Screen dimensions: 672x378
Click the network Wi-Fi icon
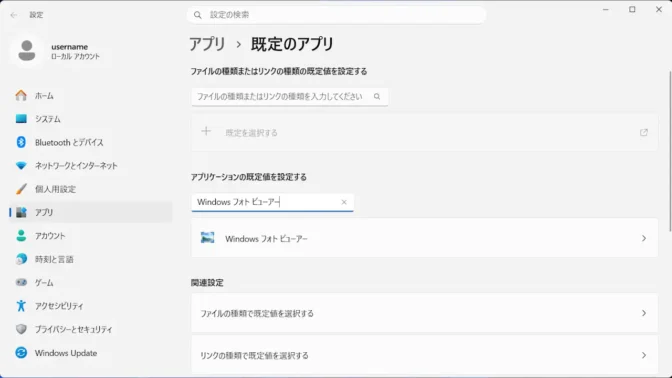pos(21,165)
